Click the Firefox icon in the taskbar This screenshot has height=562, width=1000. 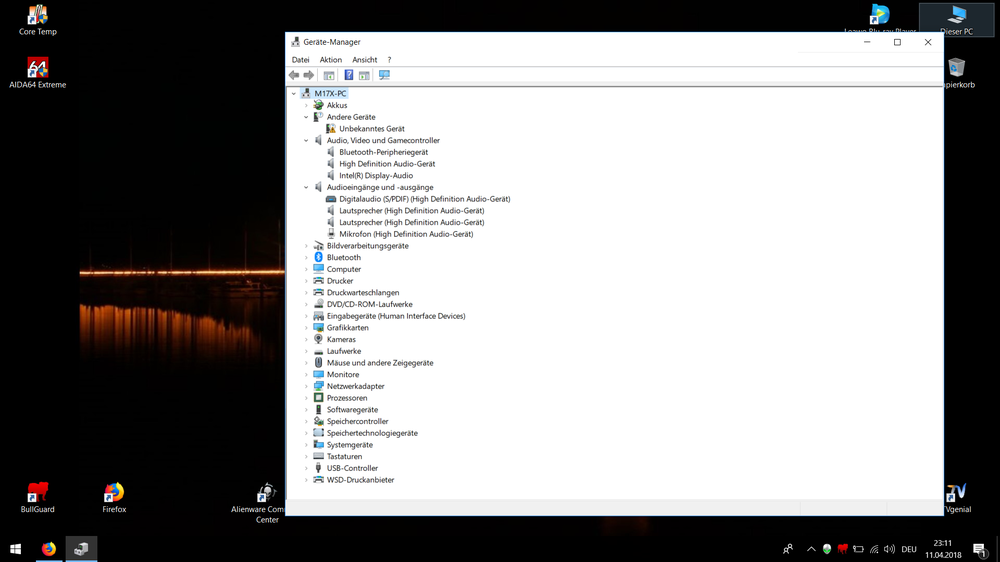click(48, 549)
